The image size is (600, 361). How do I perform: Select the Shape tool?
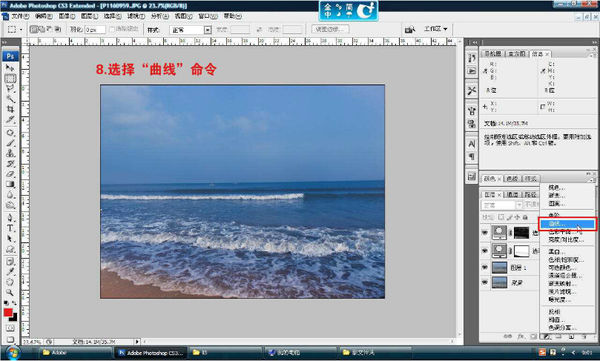click(x=10, y=249)
